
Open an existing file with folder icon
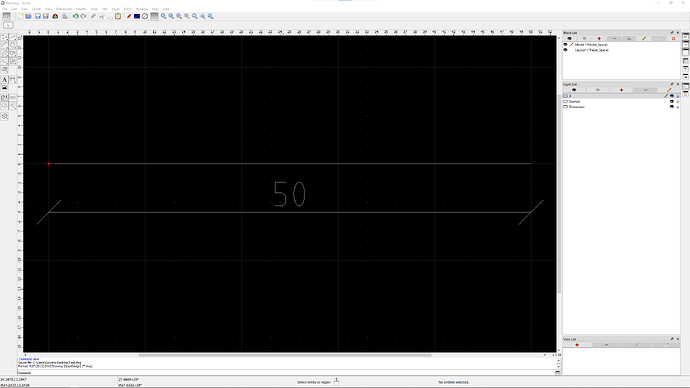click(29, 16)
